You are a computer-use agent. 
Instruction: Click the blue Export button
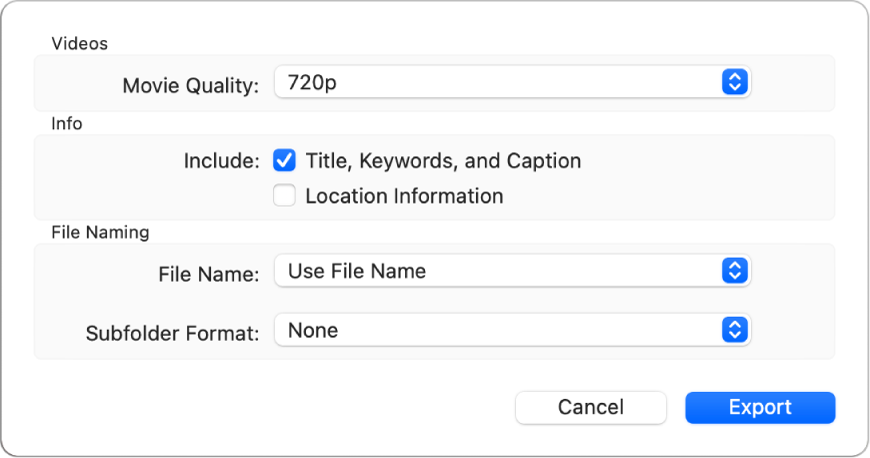coord(760,407)
